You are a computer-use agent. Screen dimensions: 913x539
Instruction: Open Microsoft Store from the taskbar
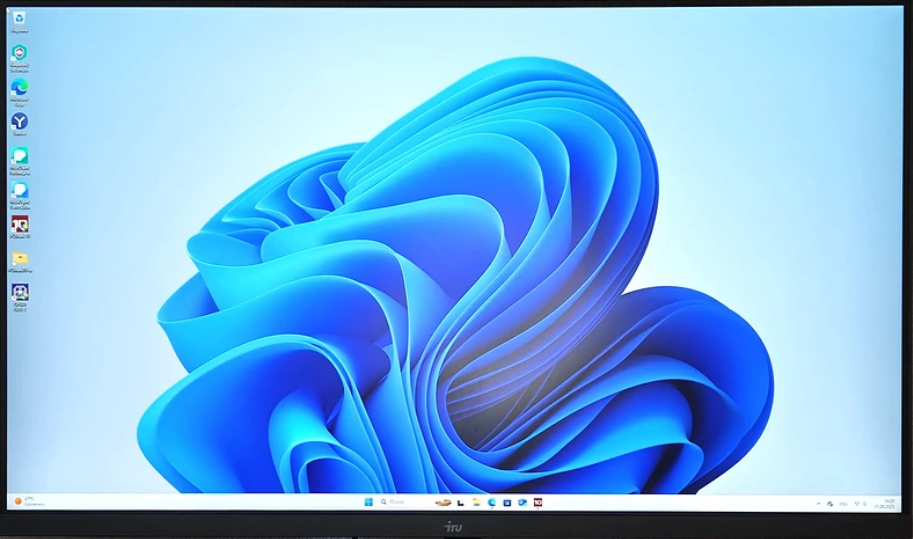[x=507, y=502]
